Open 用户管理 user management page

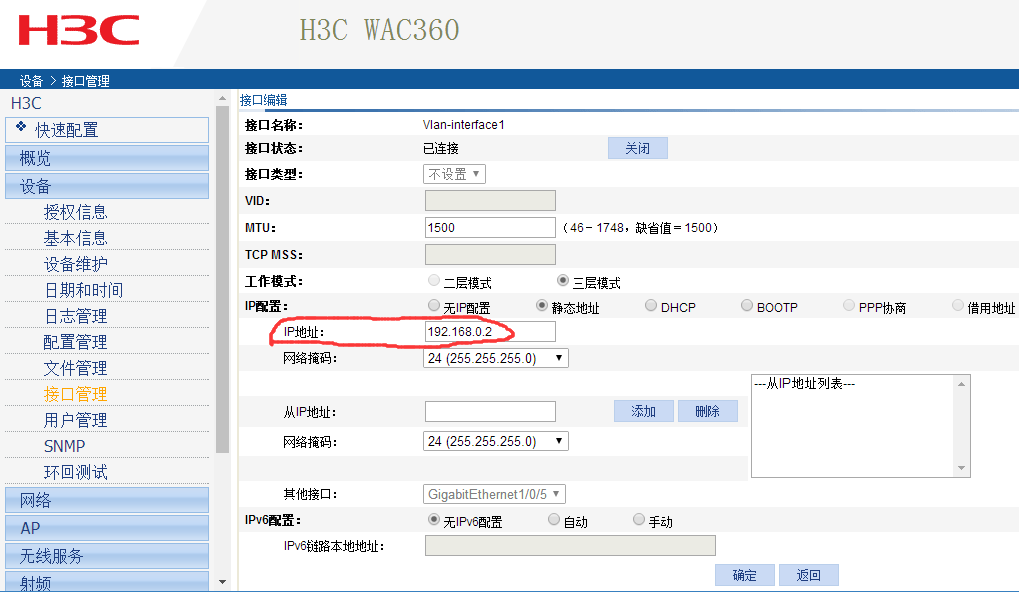pyautogui.click(x=75, y=420)
